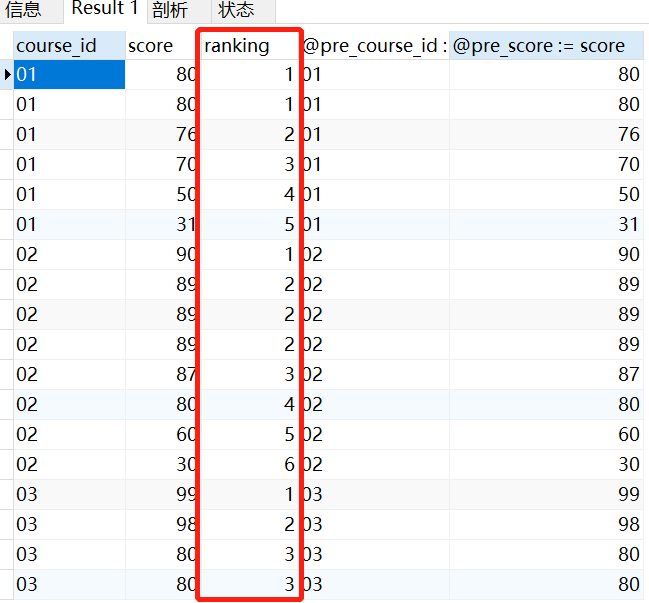This screenshot has height=603, width=649.
Task: Select score column cell with value 99
Action: pos(161,495)
